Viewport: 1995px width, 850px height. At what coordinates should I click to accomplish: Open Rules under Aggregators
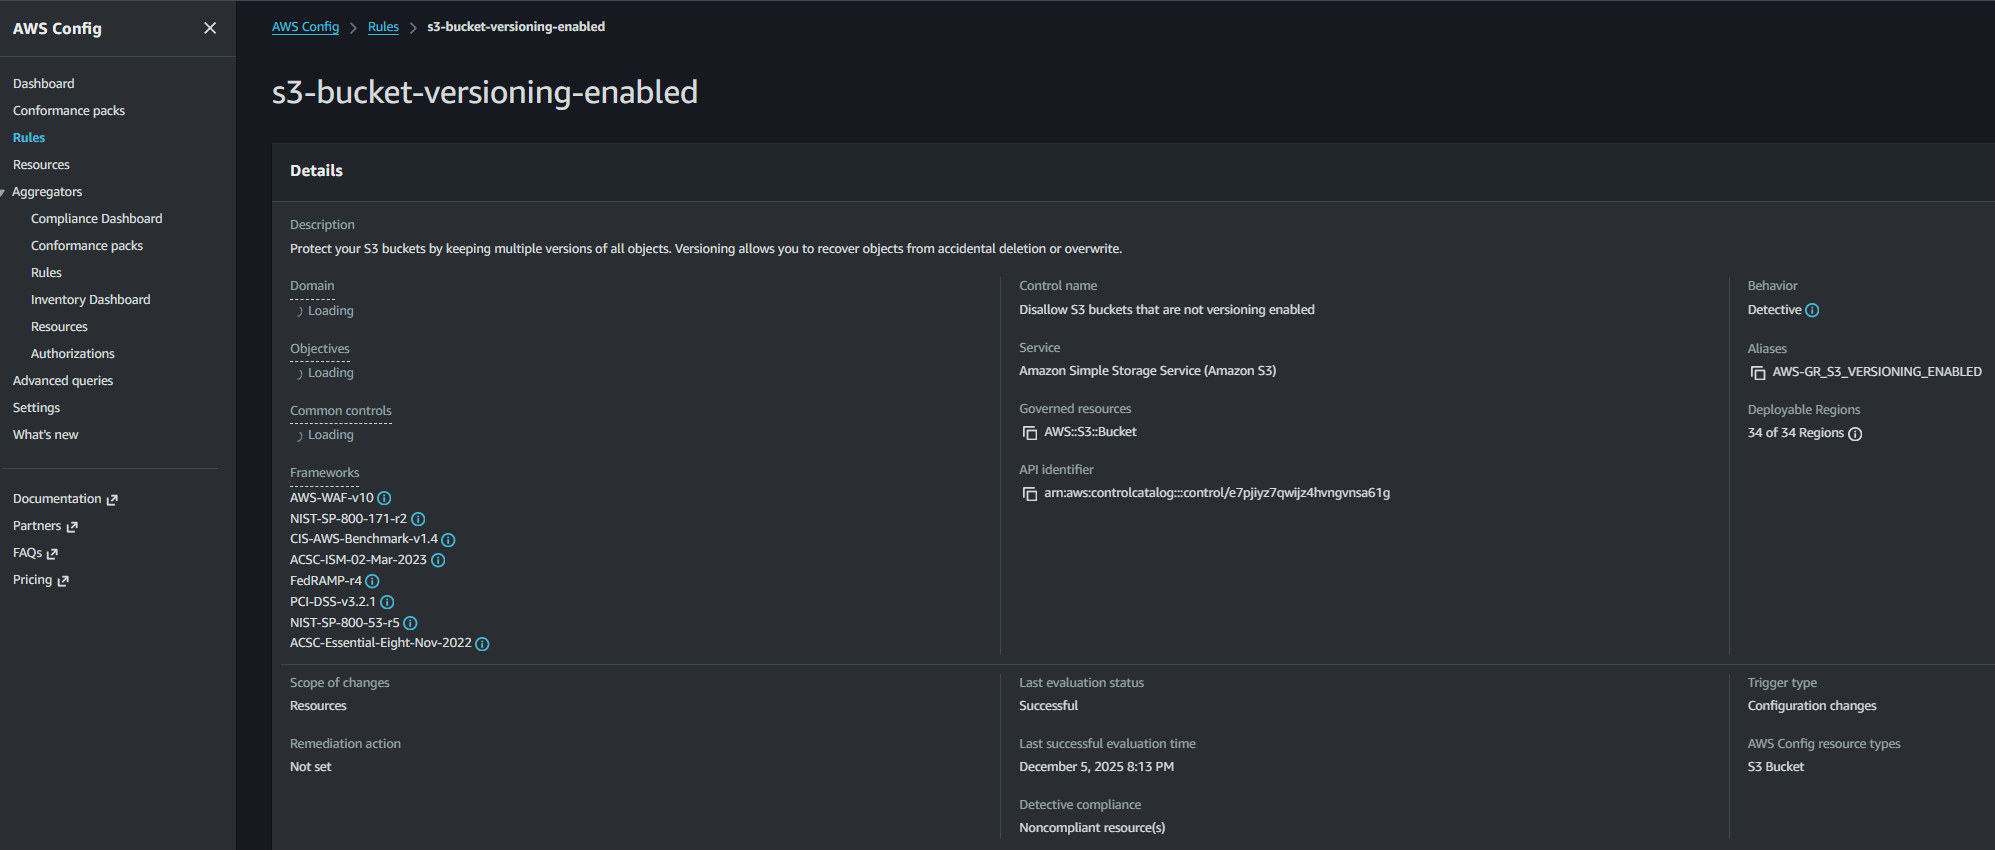coord(46,273)
